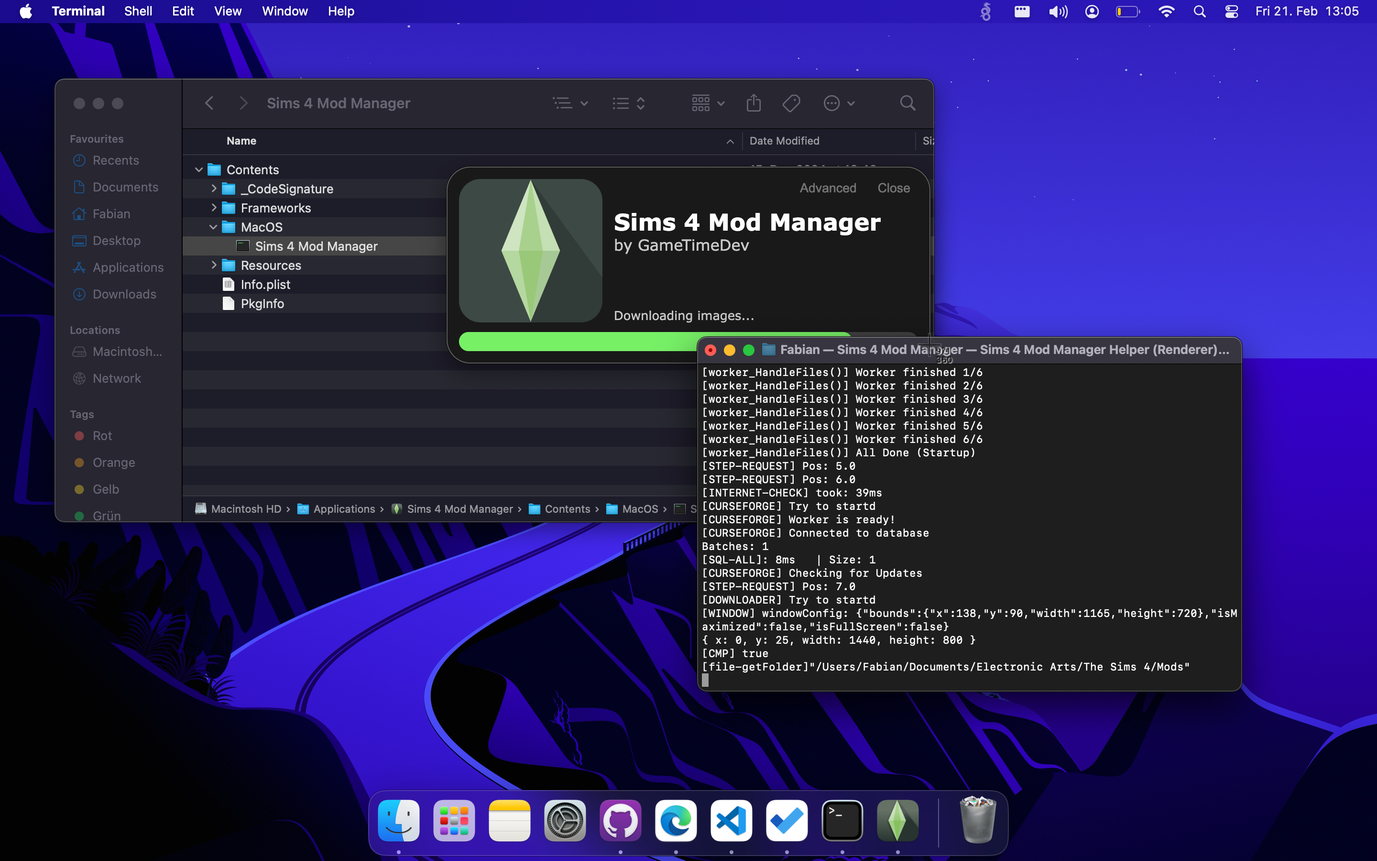Sort by the Date Modified column

tap(785, 141)
